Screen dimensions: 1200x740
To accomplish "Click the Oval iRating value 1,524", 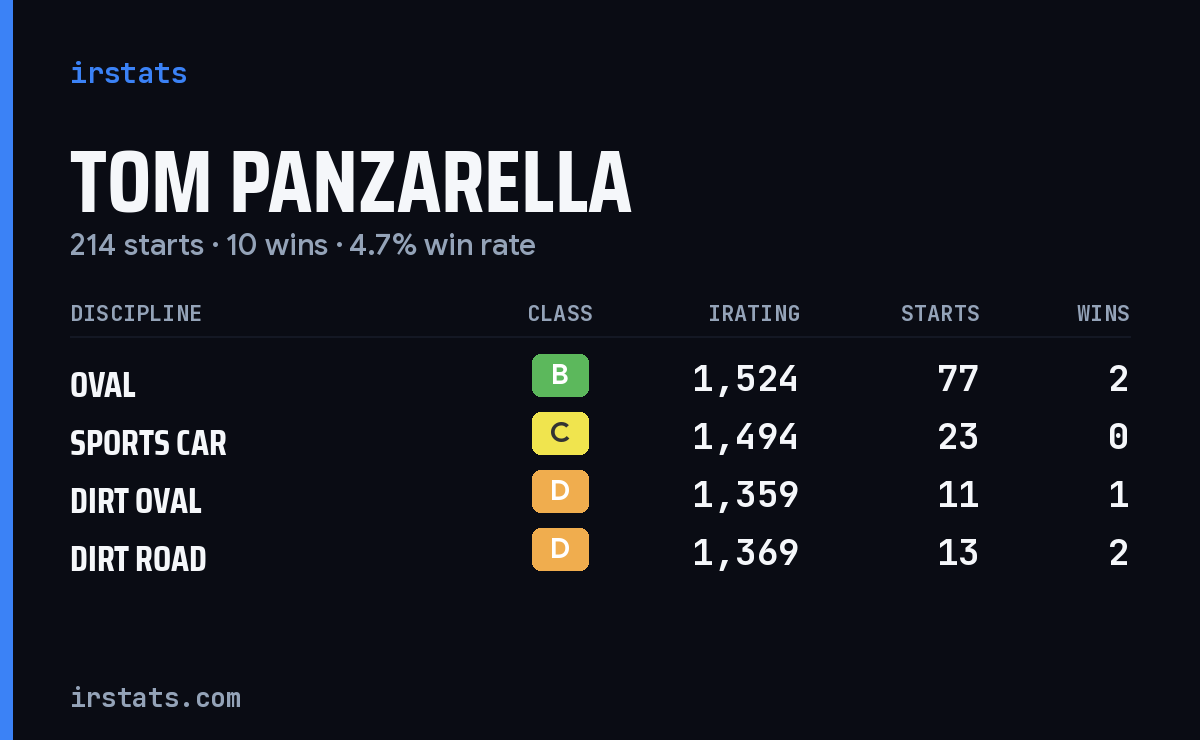I will [746, 379].
